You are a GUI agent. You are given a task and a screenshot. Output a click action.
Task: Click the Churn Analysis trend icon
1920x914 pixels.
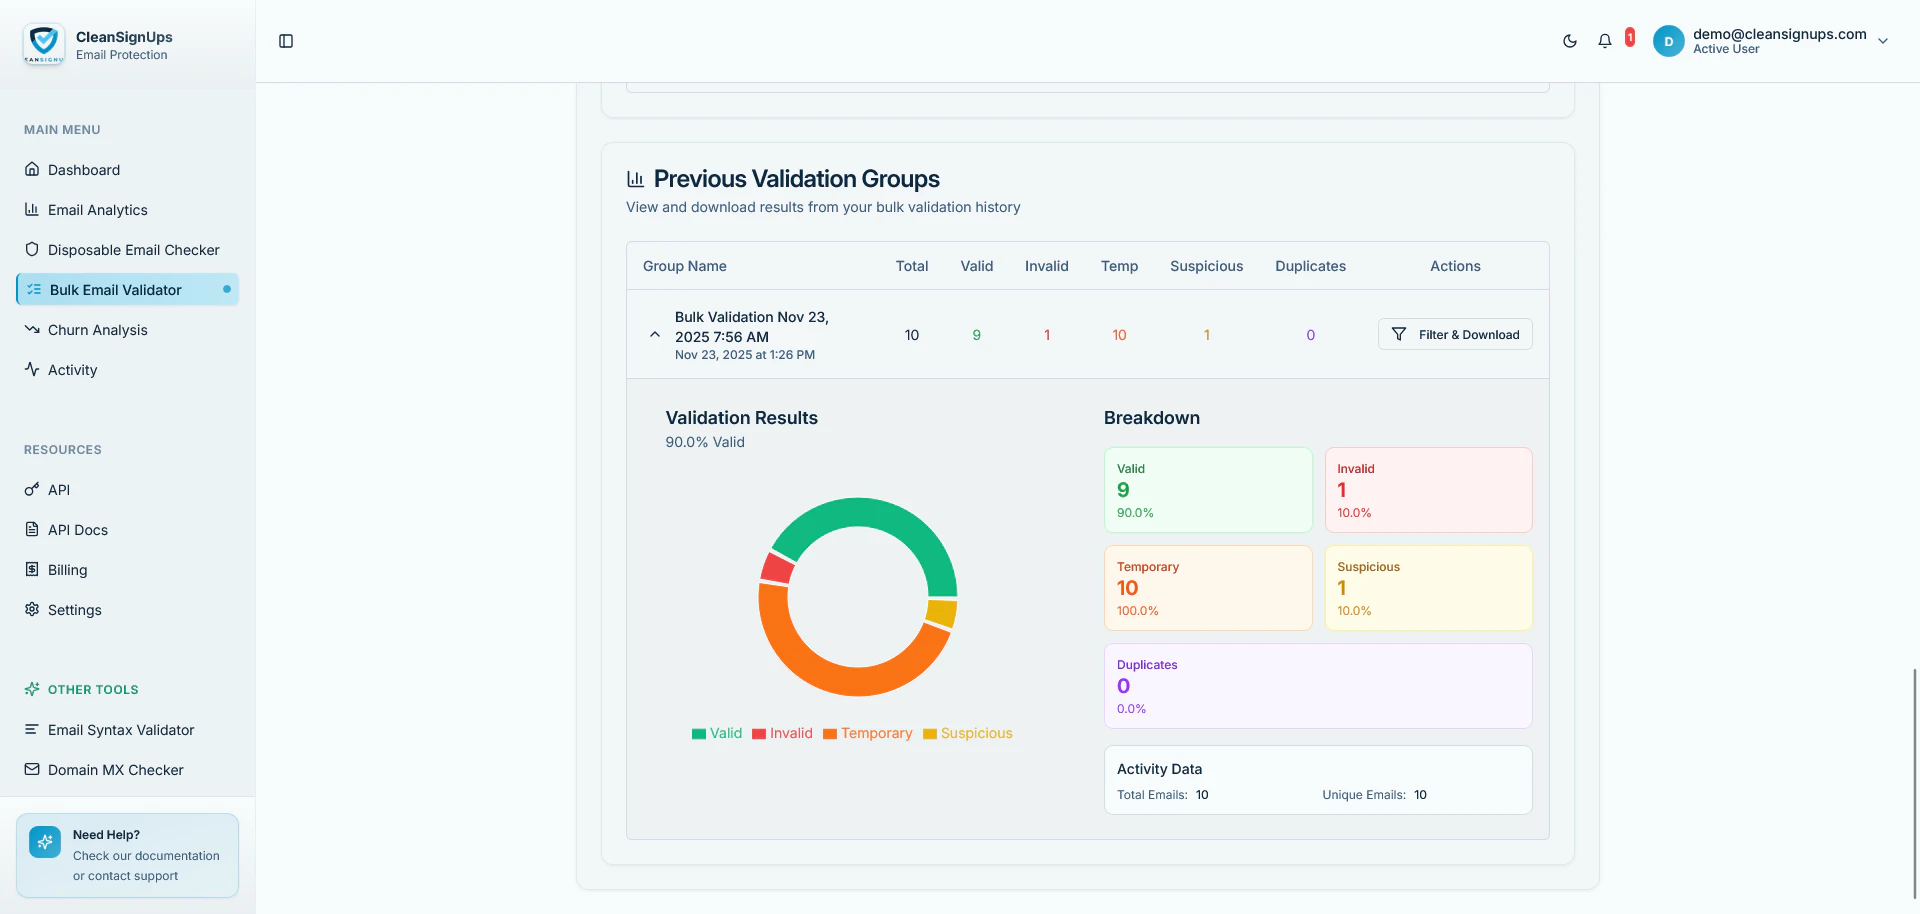click(x=32, y=329)
